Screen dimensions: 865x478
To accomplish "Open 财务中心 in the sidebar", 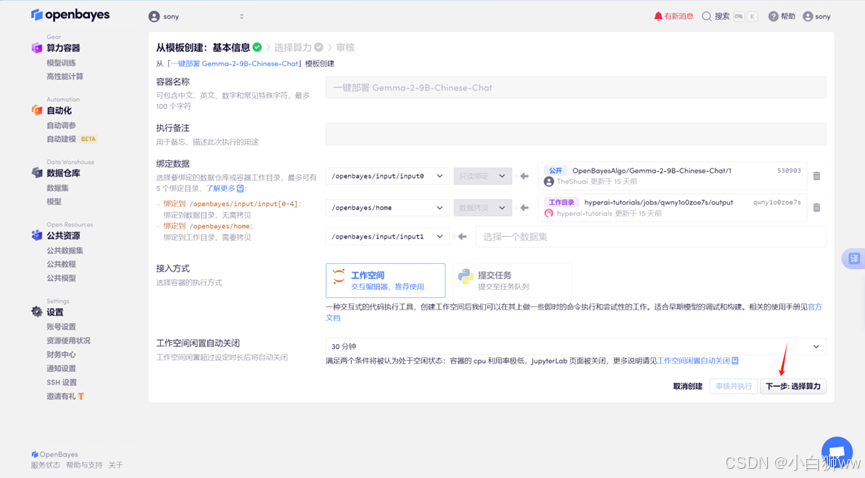I will [61, 354].
